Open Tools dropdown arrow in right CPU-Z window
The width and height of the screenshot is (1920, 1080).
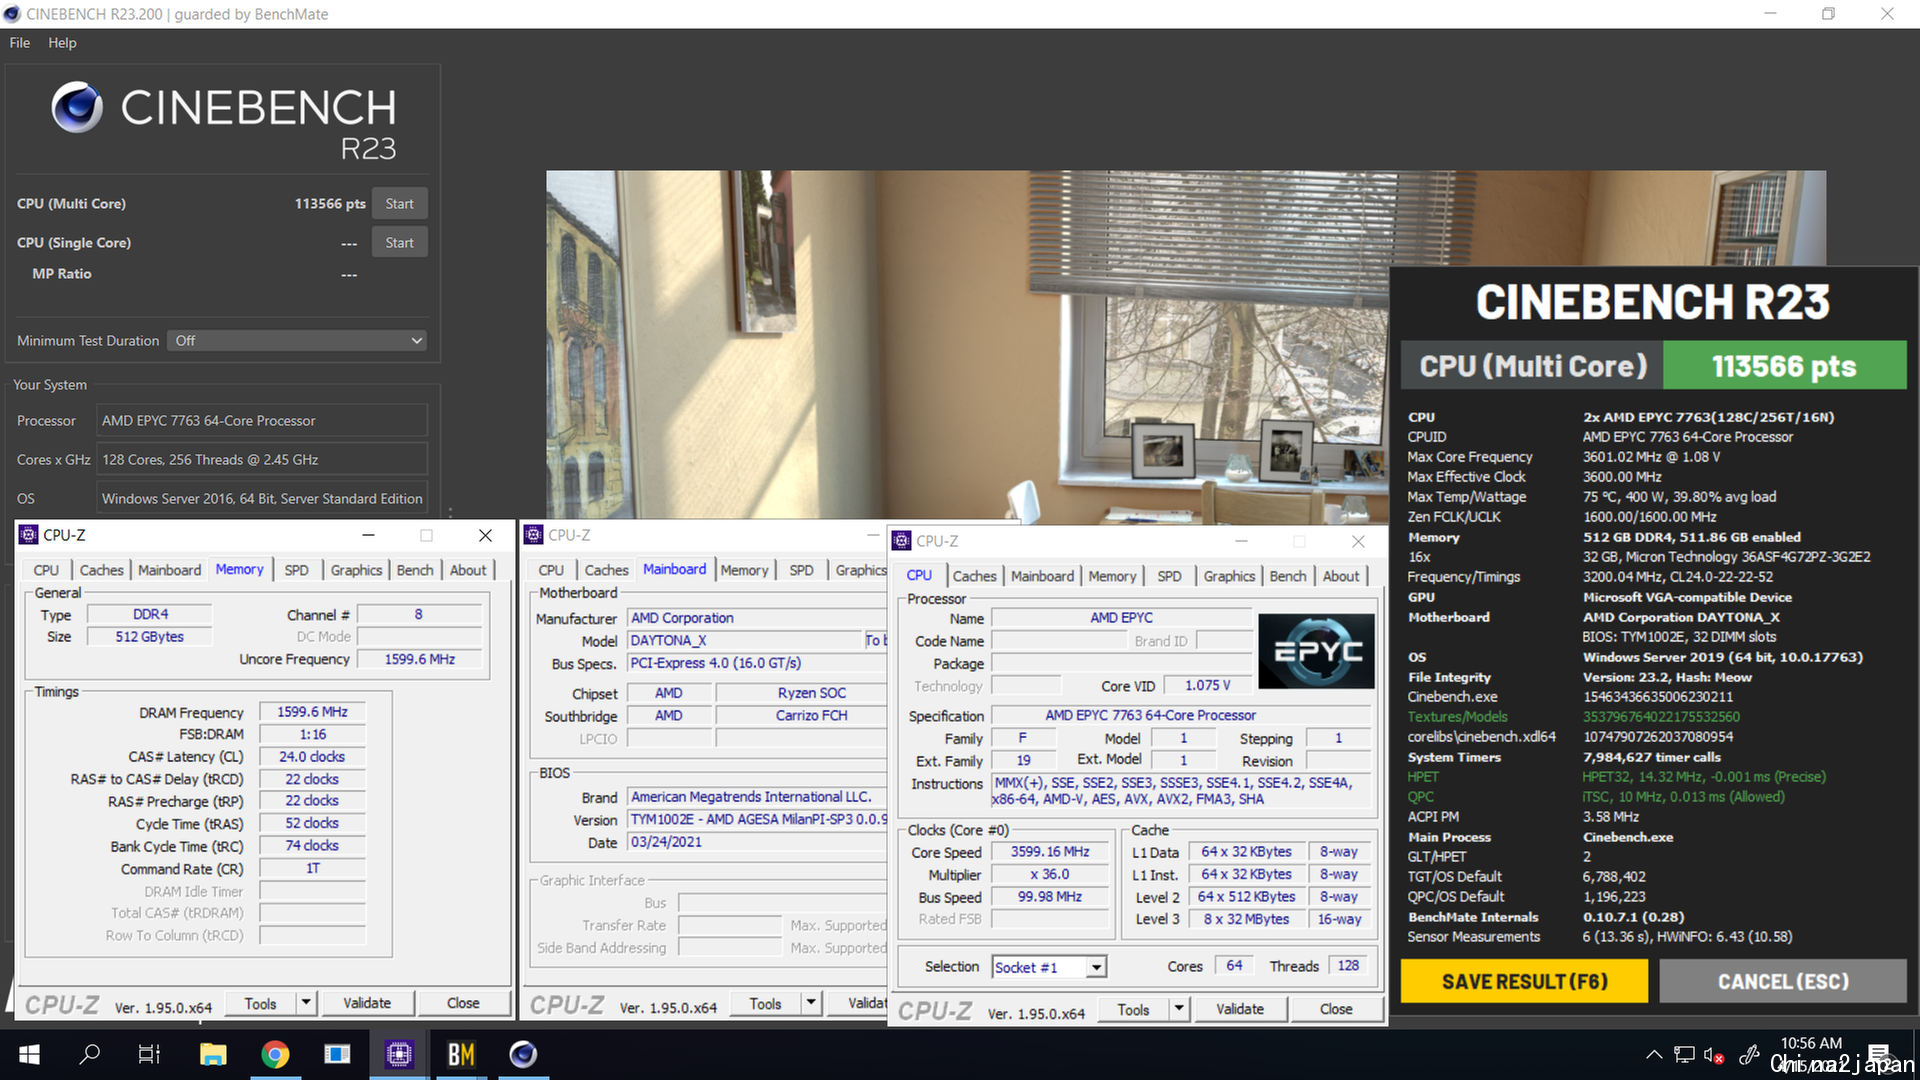coord(1179,1010)
